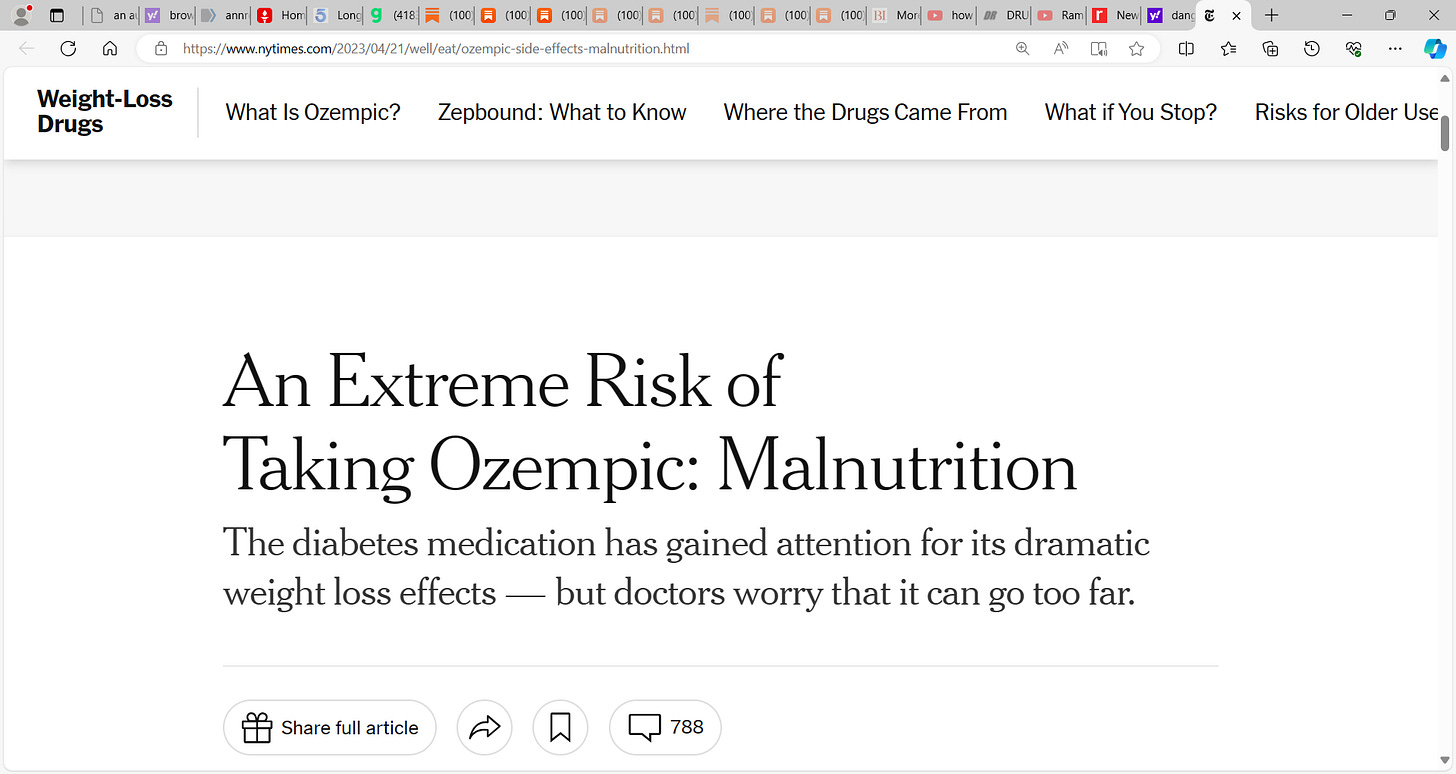Screen dimensions: 1456x774
Task: Click the curved arrow share icon
Action: 485,728
